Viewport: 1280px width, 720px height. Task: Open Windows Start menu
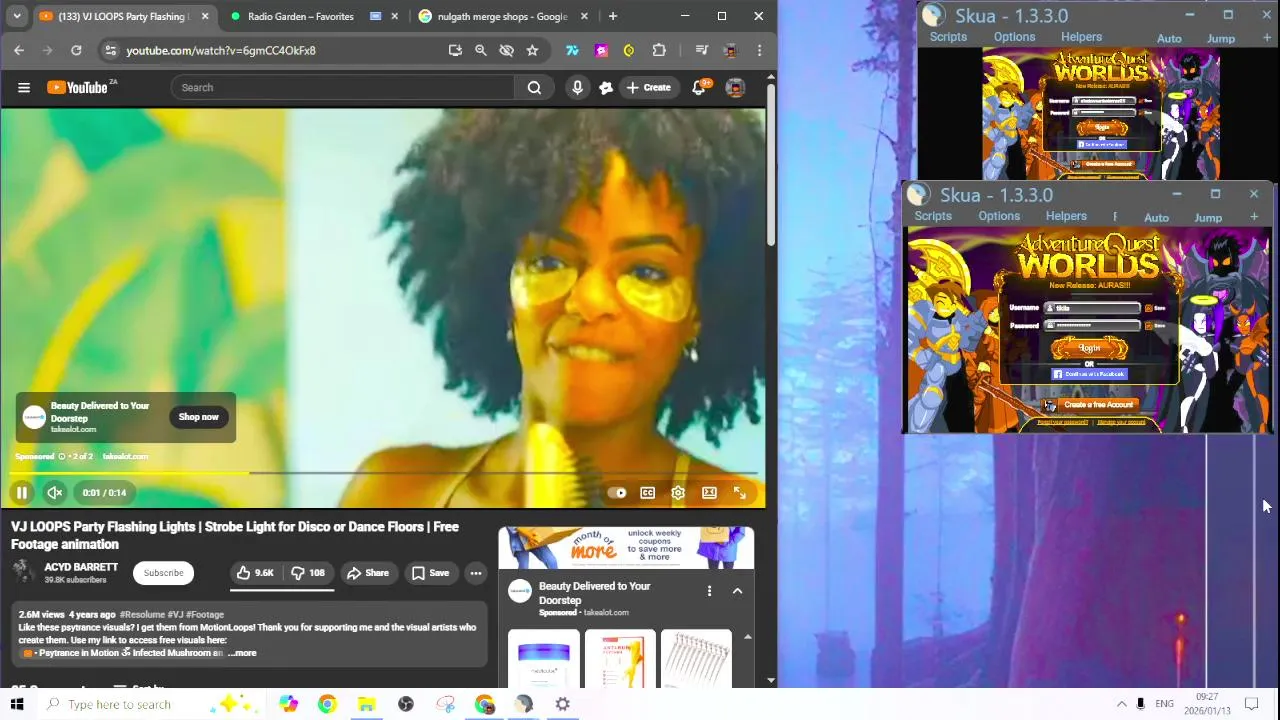tap(17, 704)
